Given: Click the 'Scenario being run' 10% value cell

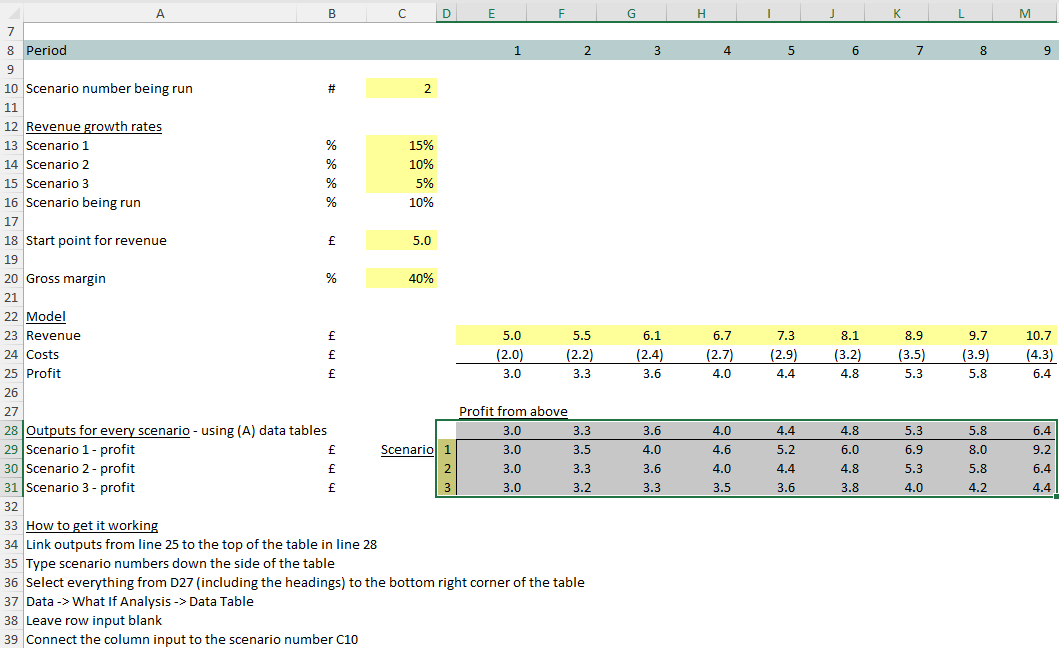Looking at the screenshot, I should click(402, 202).
